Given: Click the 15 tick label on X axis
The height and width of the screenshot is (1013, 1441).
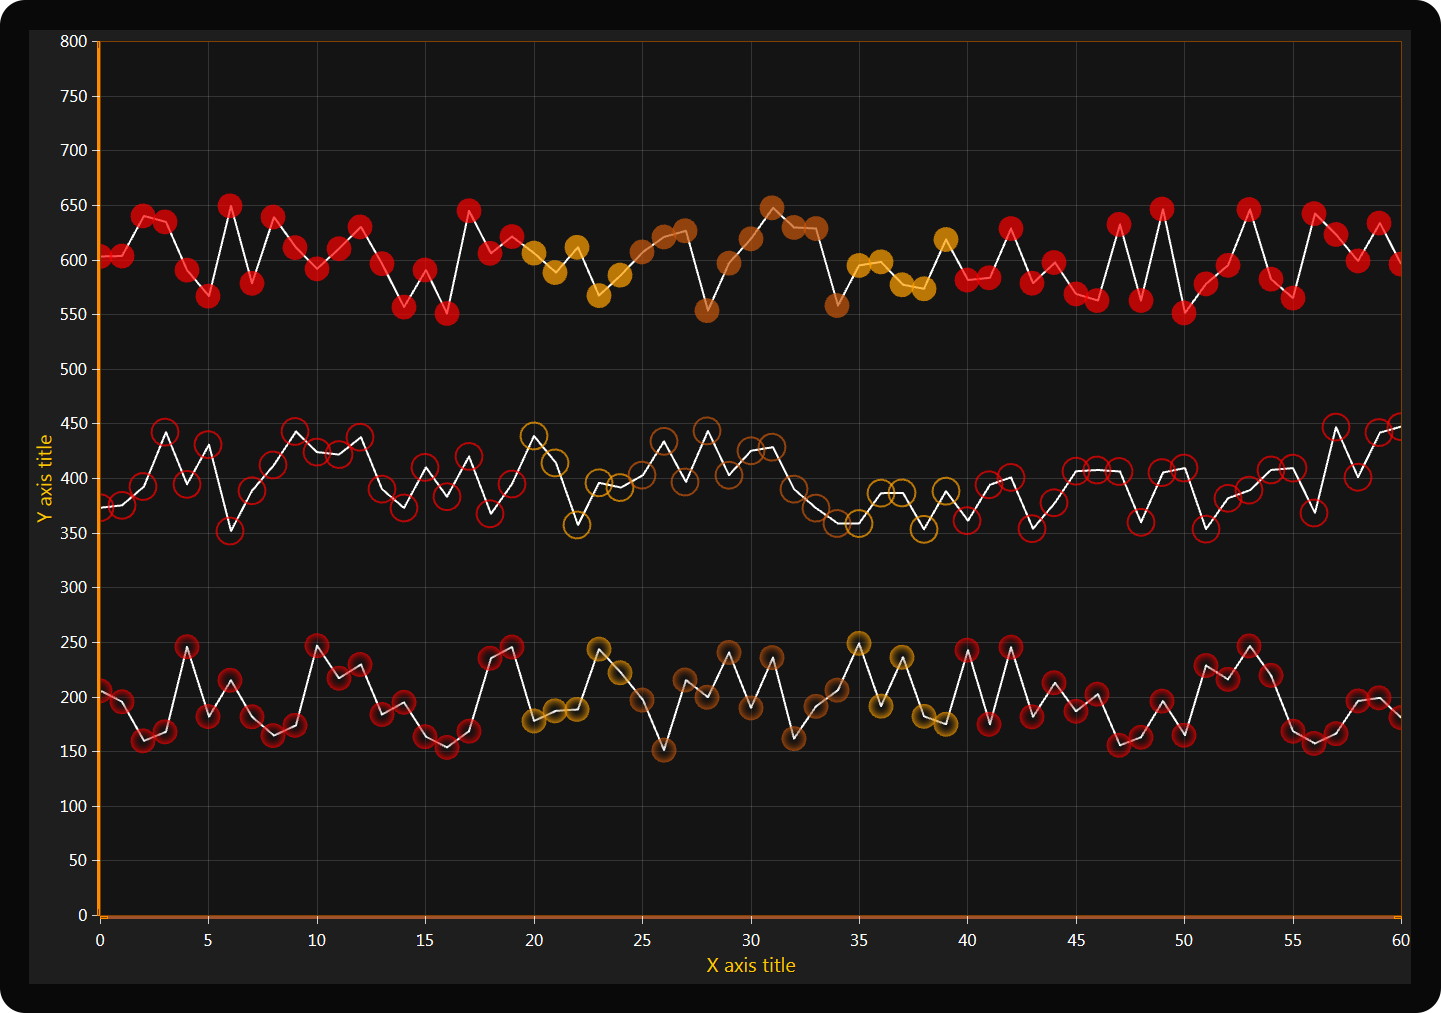Looking at the screenshot, I should coord(425,941).
